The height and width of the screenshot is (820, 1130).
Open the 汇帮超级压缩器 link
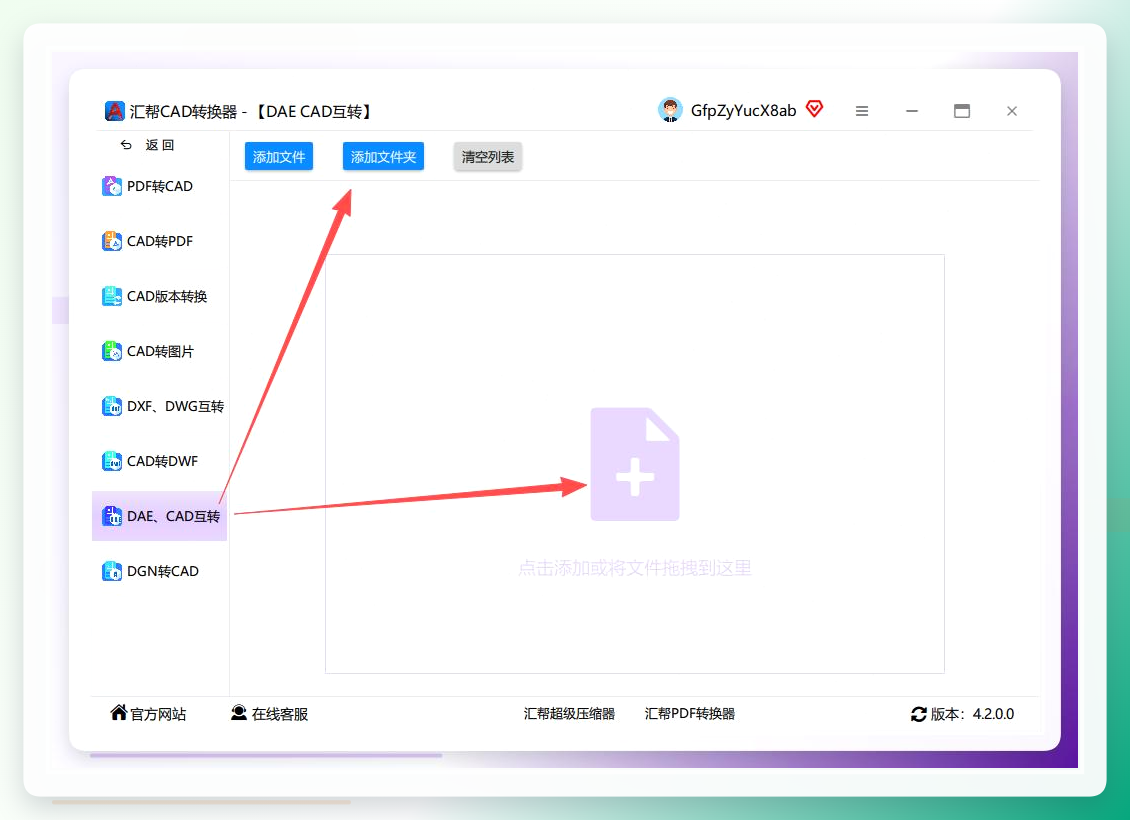(569, 713)
